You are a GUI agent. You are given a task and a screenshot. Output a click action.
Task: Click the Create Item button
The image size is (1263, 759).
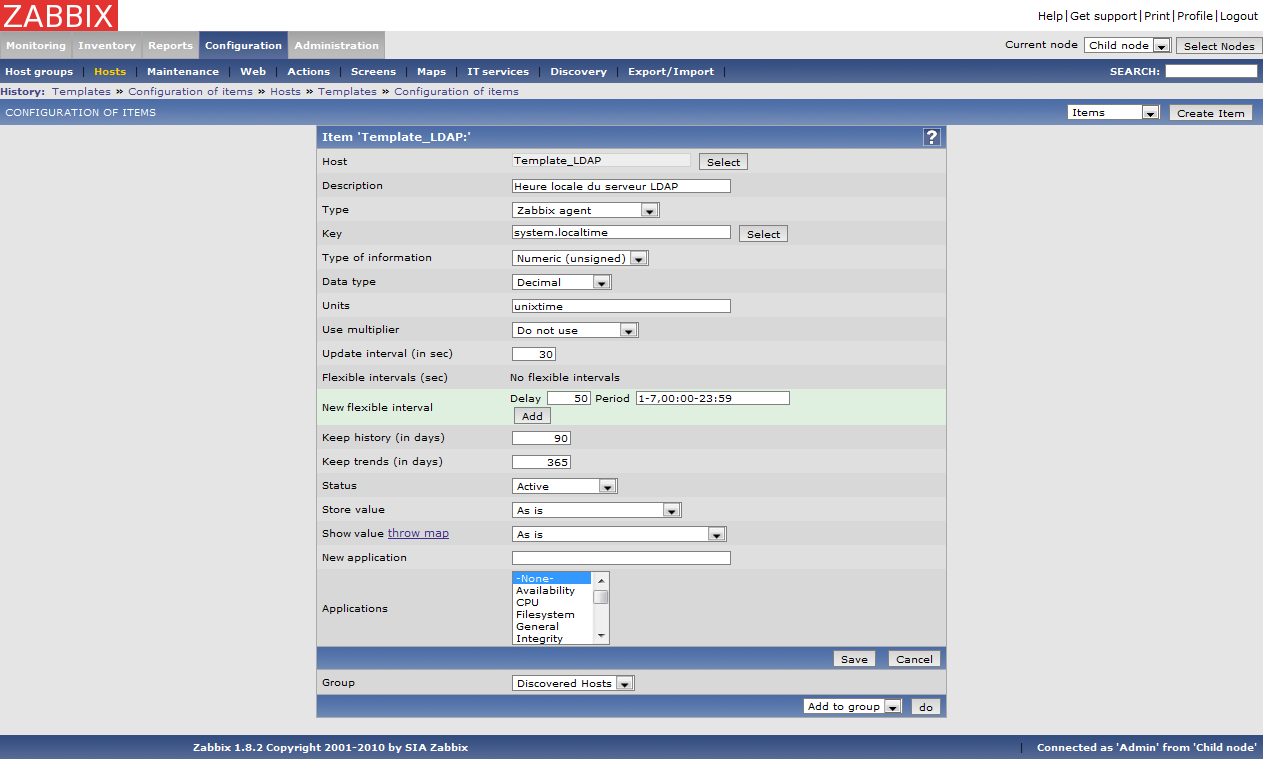point(1210,113)
